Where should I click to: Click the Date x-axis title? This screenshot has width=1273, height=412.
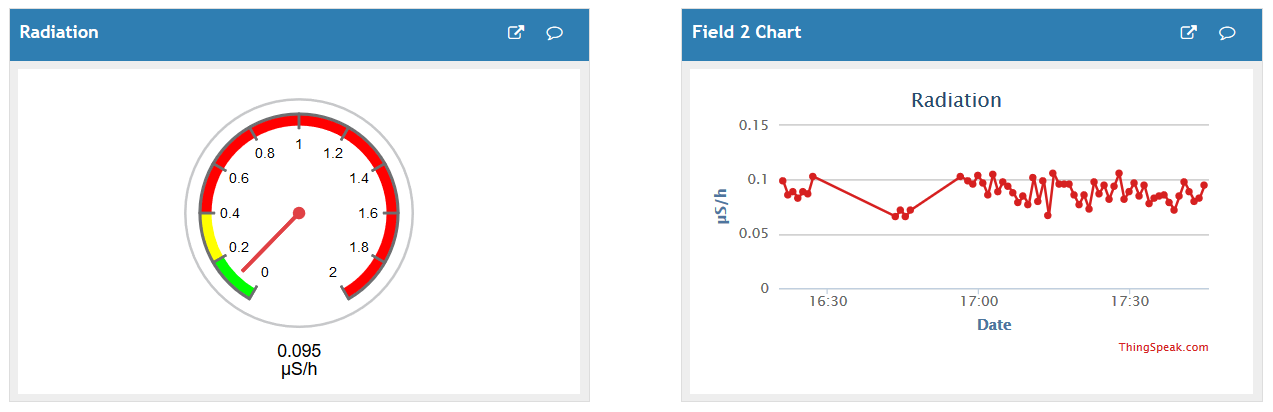tap(993, 324)
